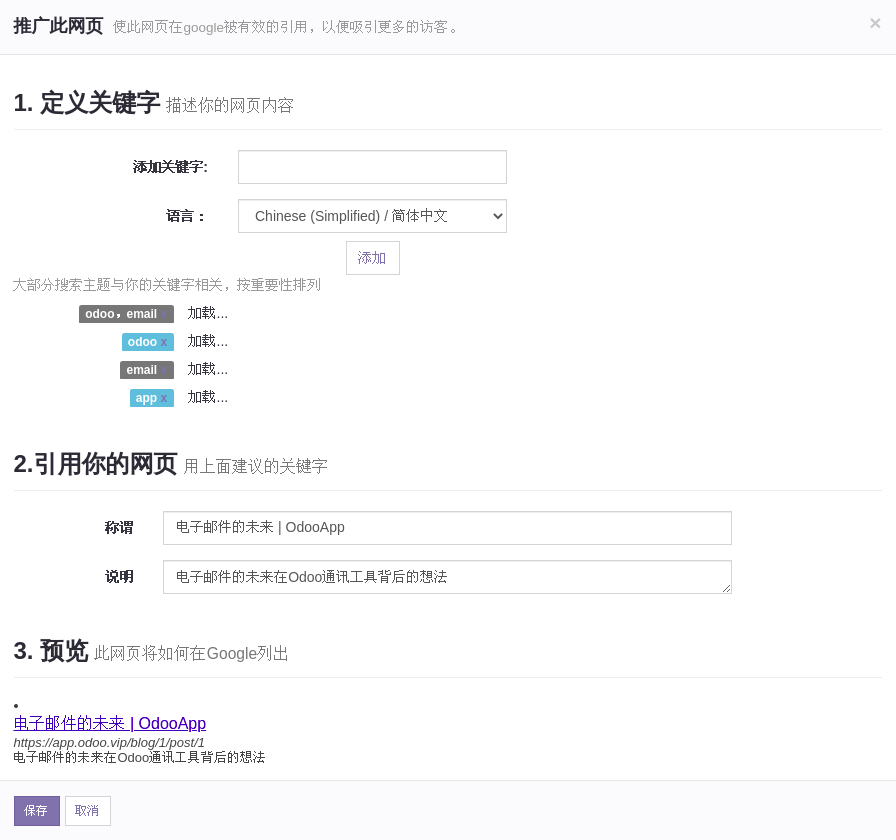Click the 加载... text next to odoo tag
This screenshot has height=840, width=896.
(207, 342)
